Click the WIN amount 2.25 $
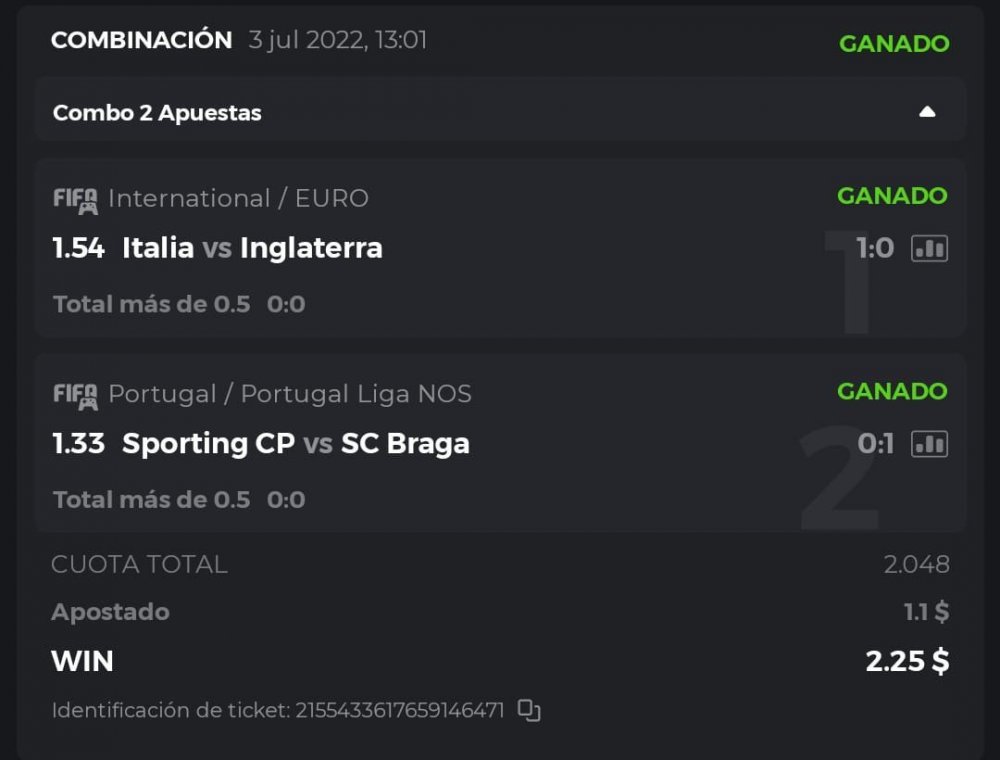The height and width of the screenshot is (760, 1000). [907, 661]
